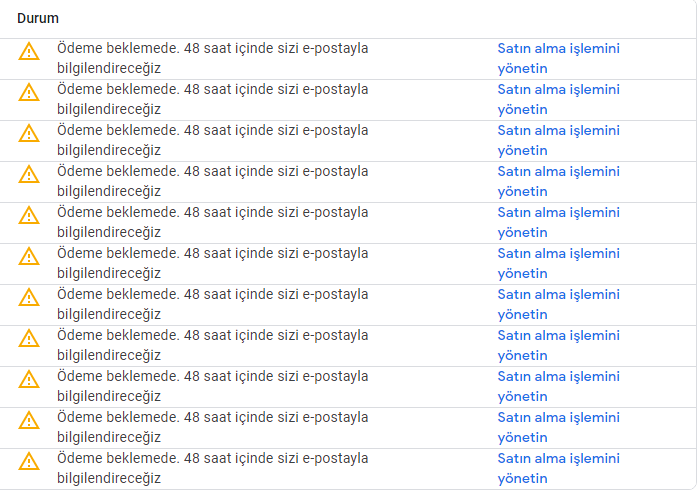Select the warning icon in the third row
This screenshot has width=697, height=493.
click(29, 133)
